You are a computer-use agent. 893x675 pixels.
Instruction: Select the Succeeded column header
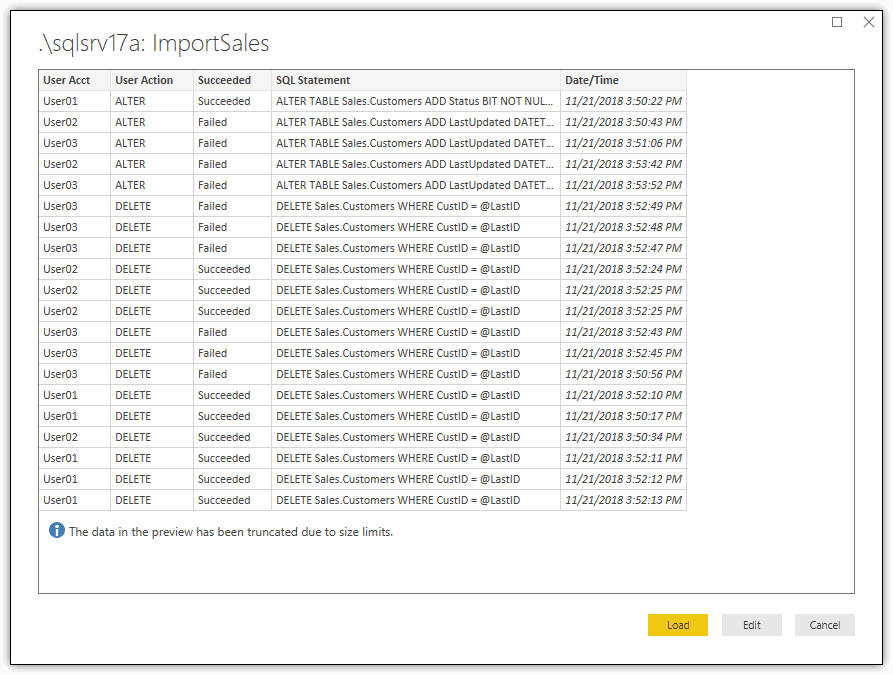pyautogui.click(x=232, y=80)
